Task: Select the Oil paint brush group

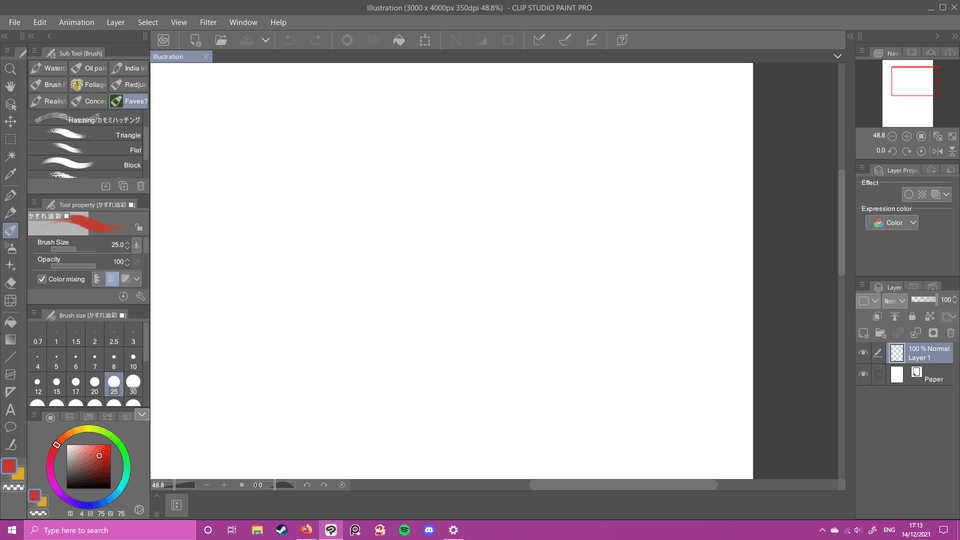Action: point(89,68)
